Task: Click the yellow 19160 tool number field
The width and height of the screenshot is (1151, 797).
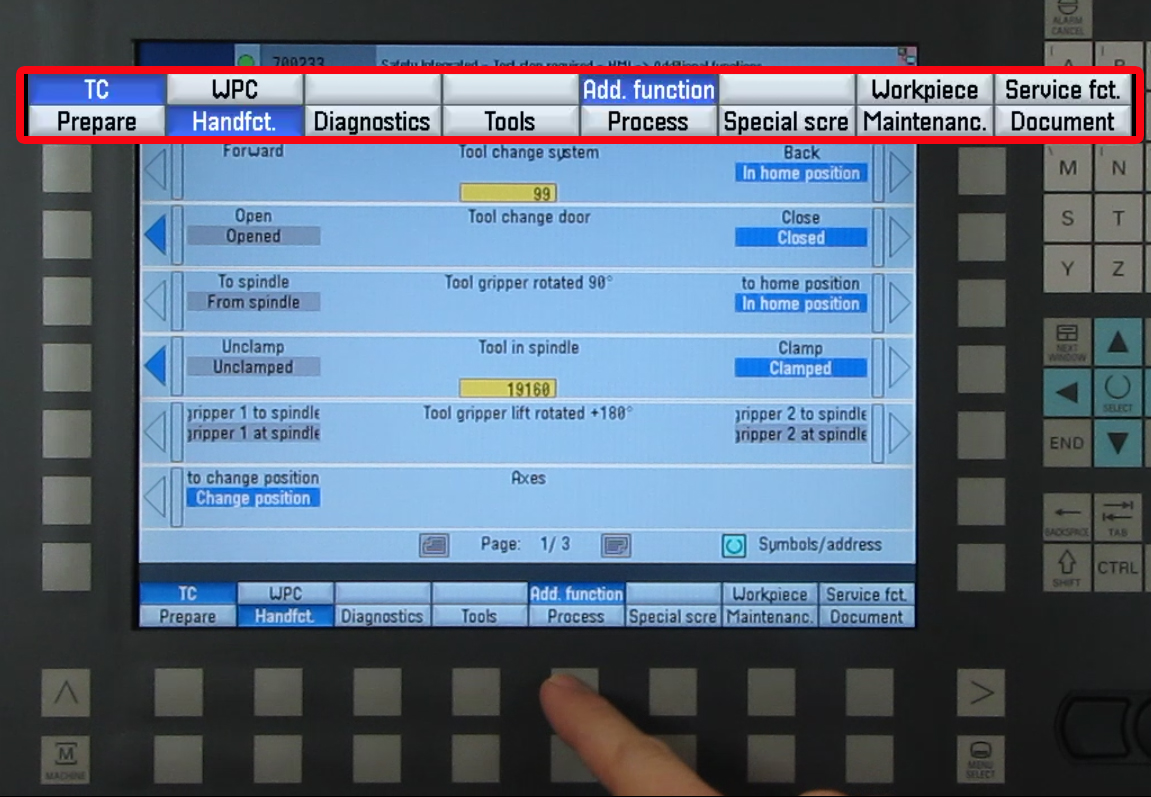Action: 507,388
